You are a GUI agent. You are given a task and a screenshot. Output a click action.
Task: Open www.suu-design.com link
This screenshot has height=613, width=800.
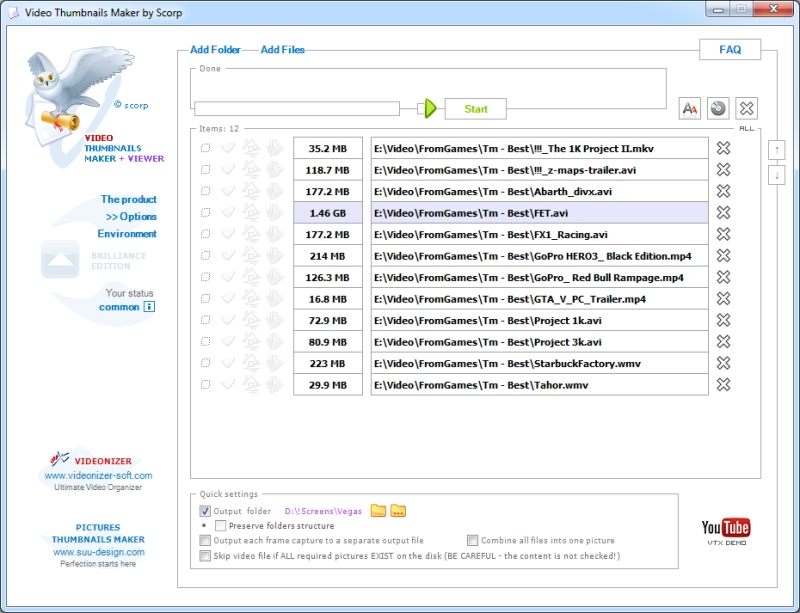coord(98,552)
